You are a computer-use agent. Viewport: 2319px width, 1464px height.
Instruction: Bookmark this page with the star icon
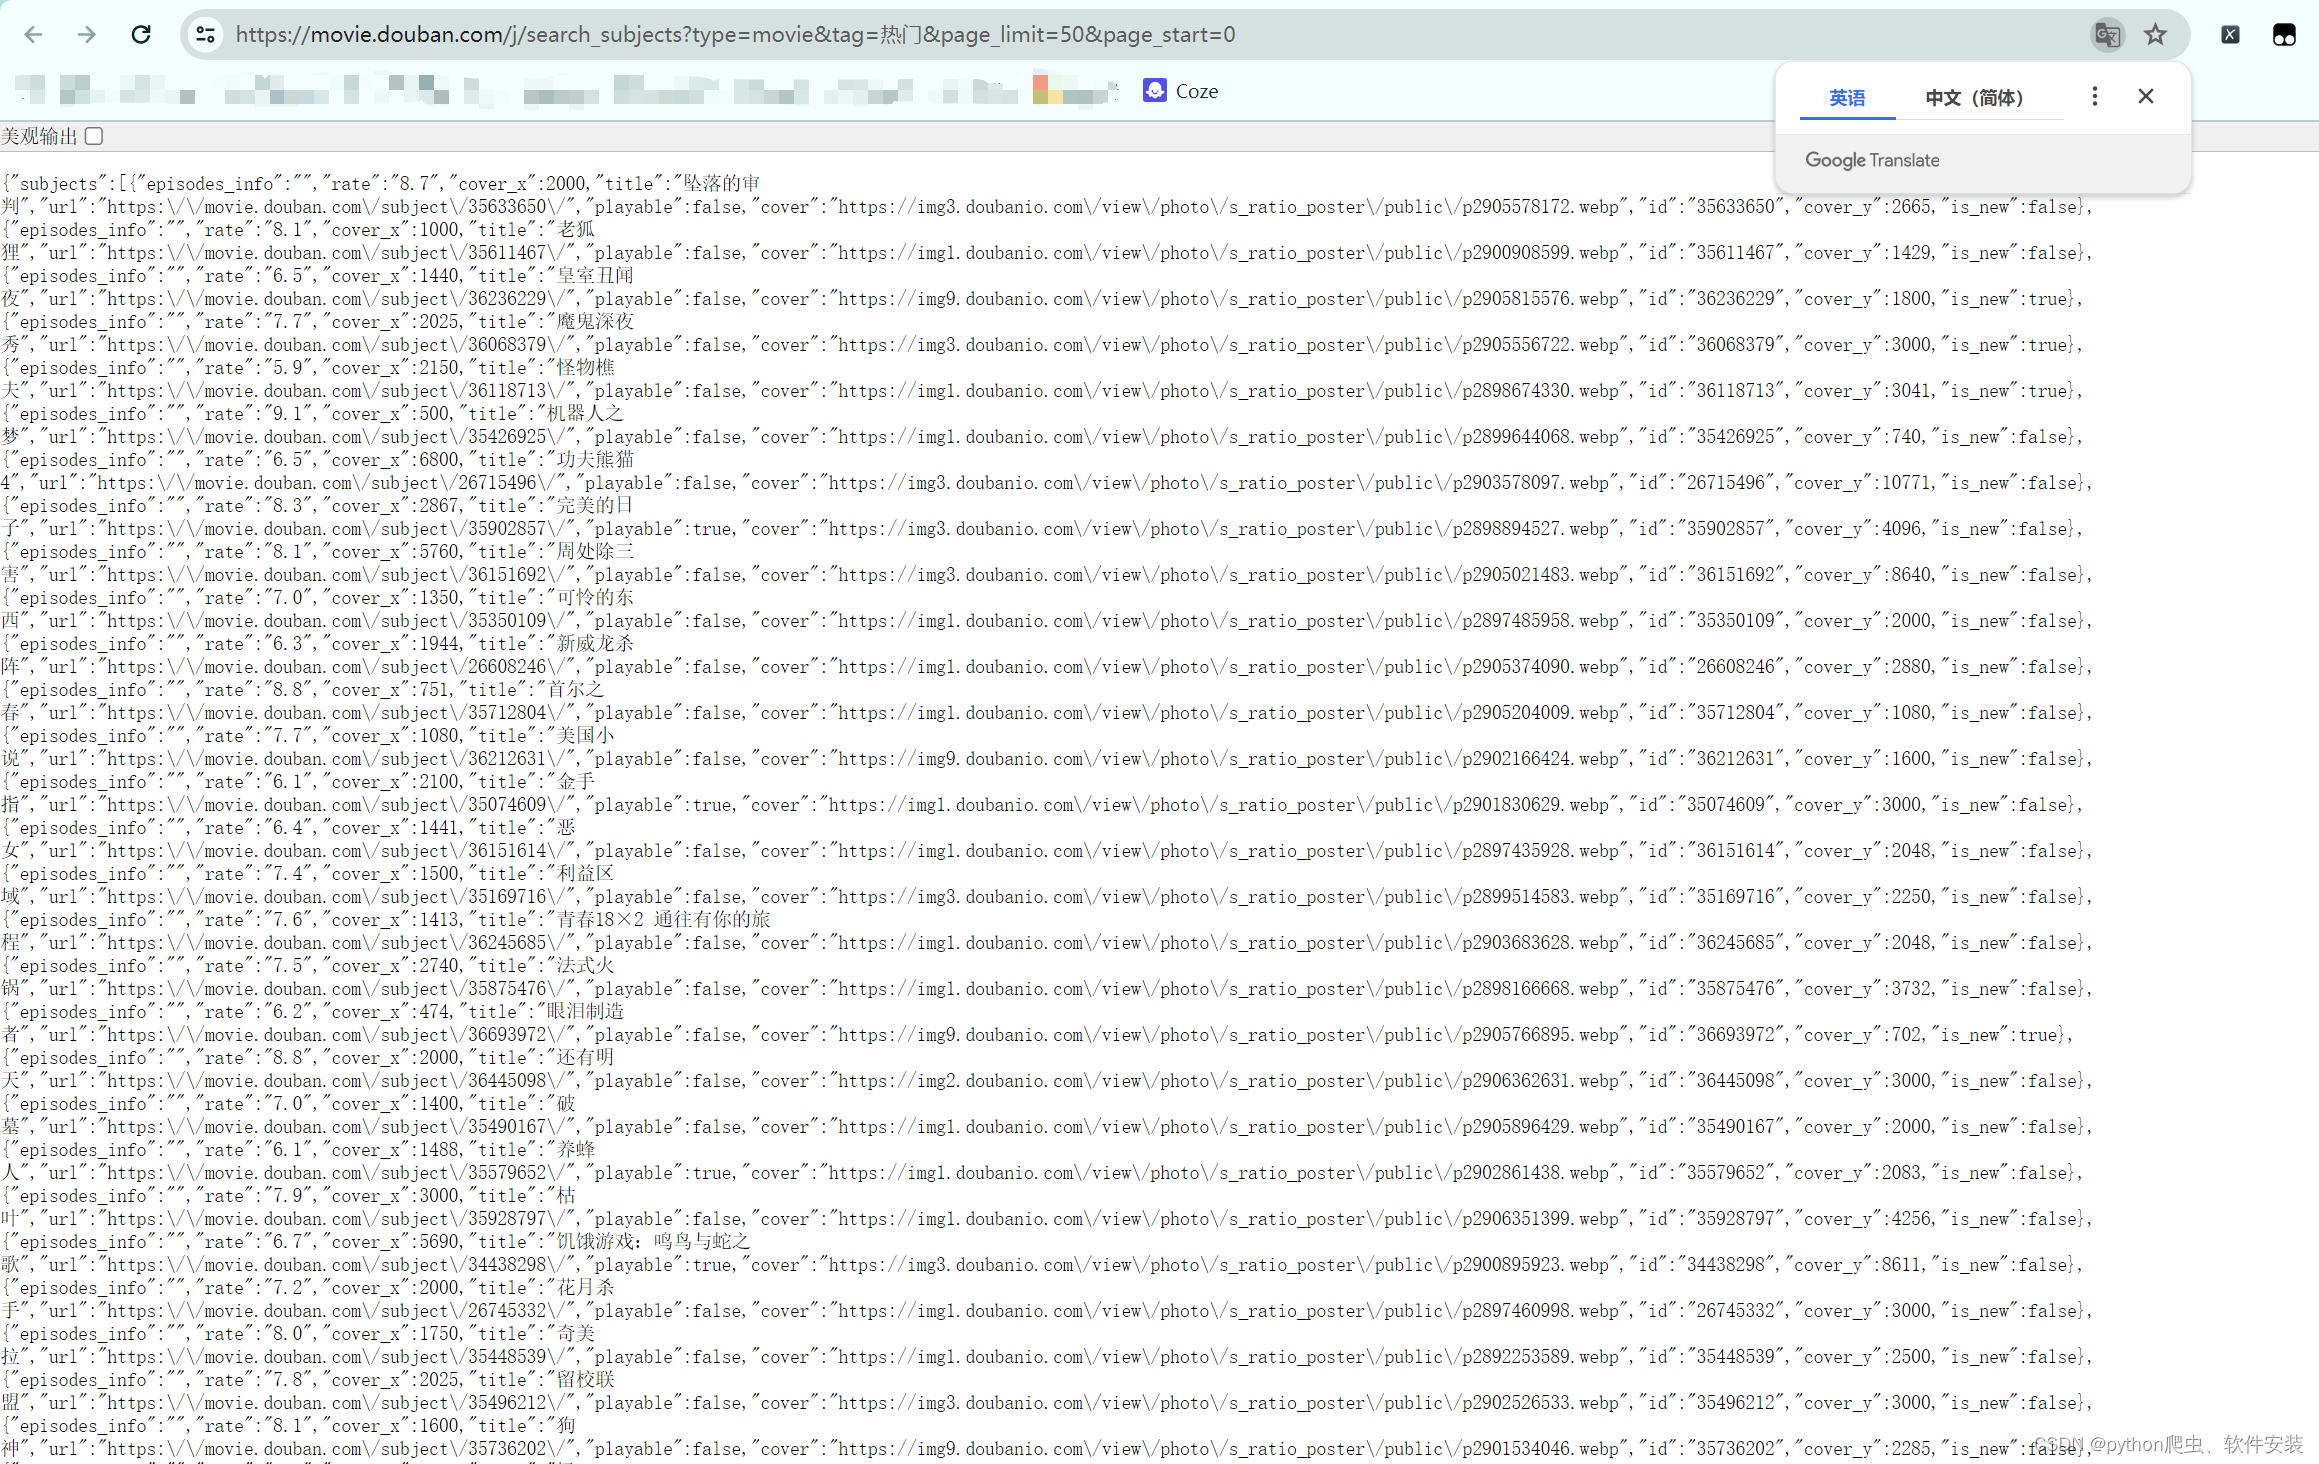[x=2155, y=35]
